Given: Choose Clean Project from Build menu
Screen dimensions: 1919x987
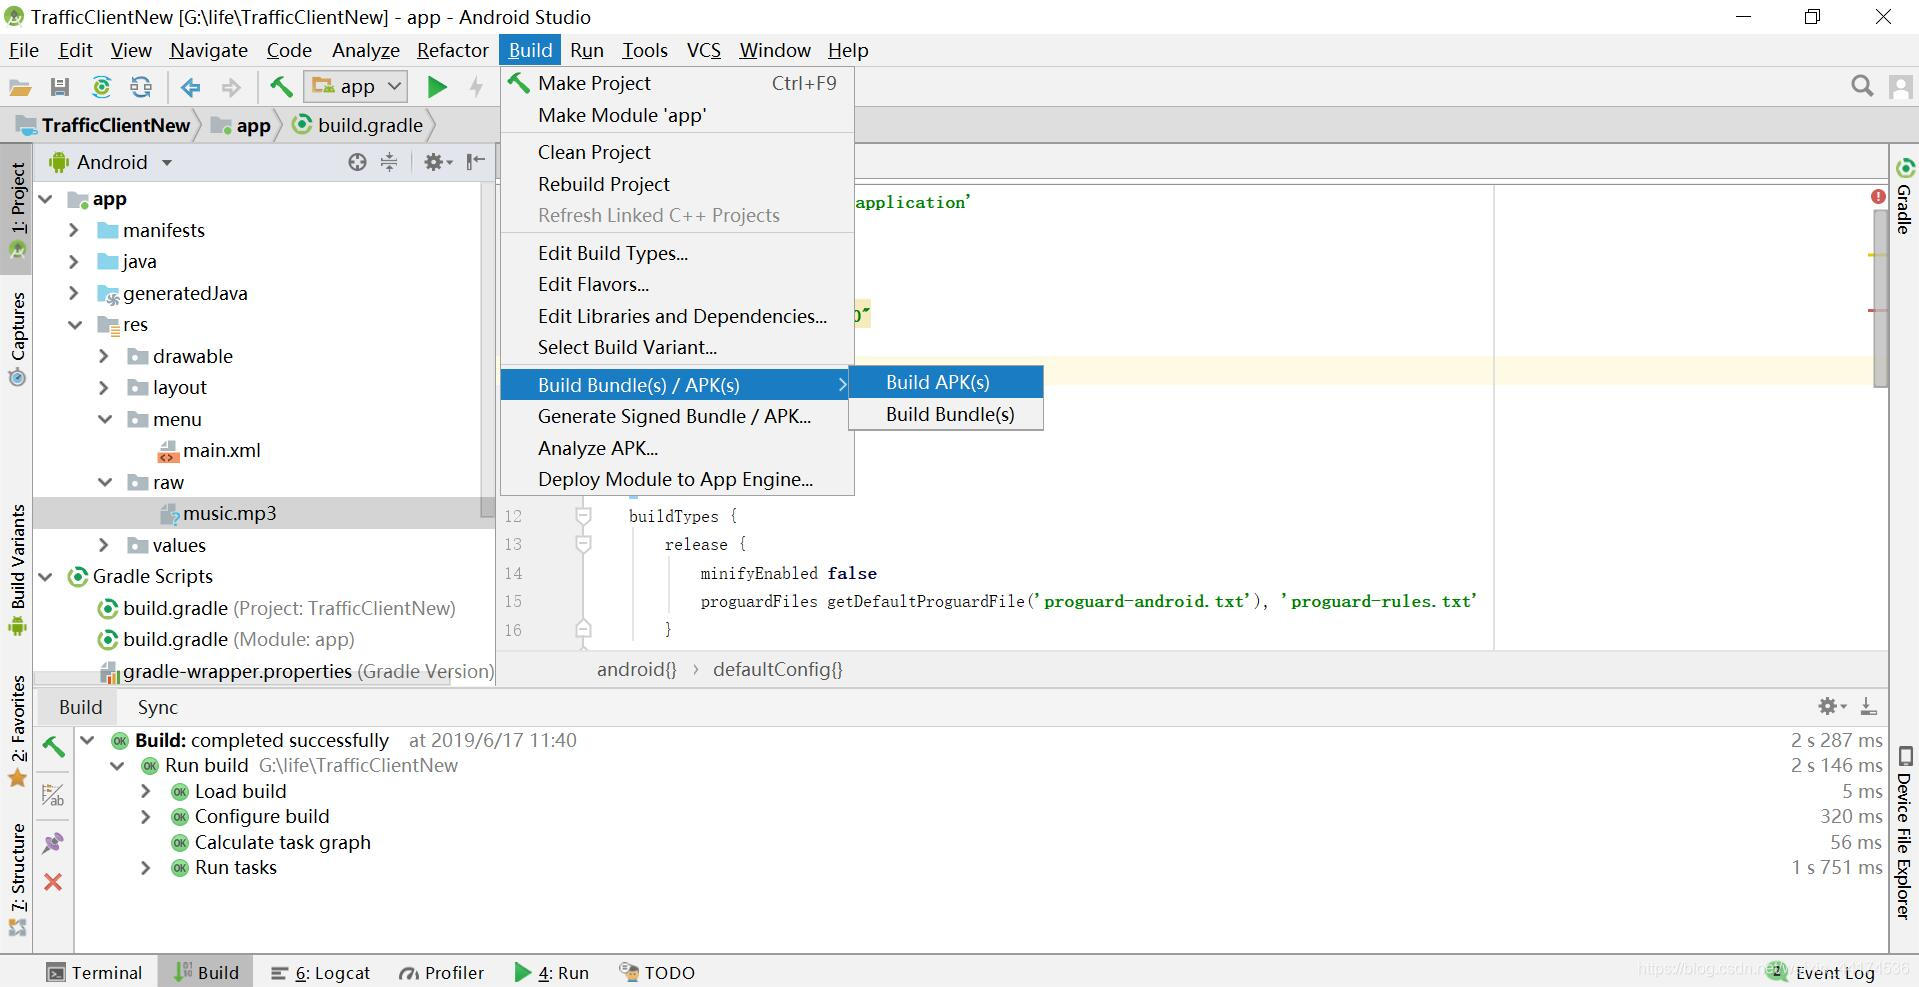Looking at the screenshot, I should click(x=677, y=152).
